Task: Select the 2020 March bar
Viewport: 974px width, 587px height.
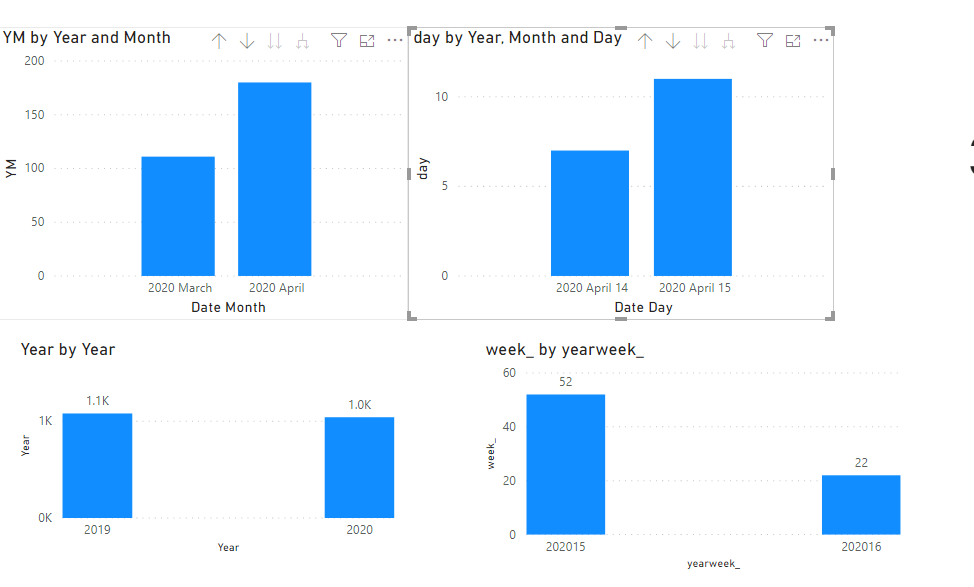Action: [178, 216]
